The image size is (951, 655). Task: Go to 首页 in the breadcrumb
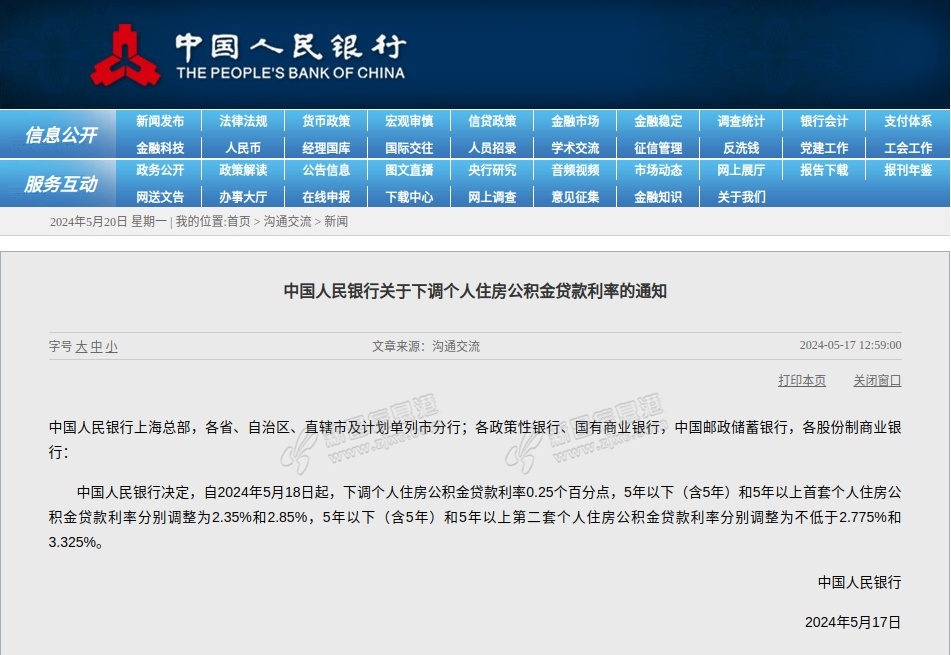[x=238, y=221]
